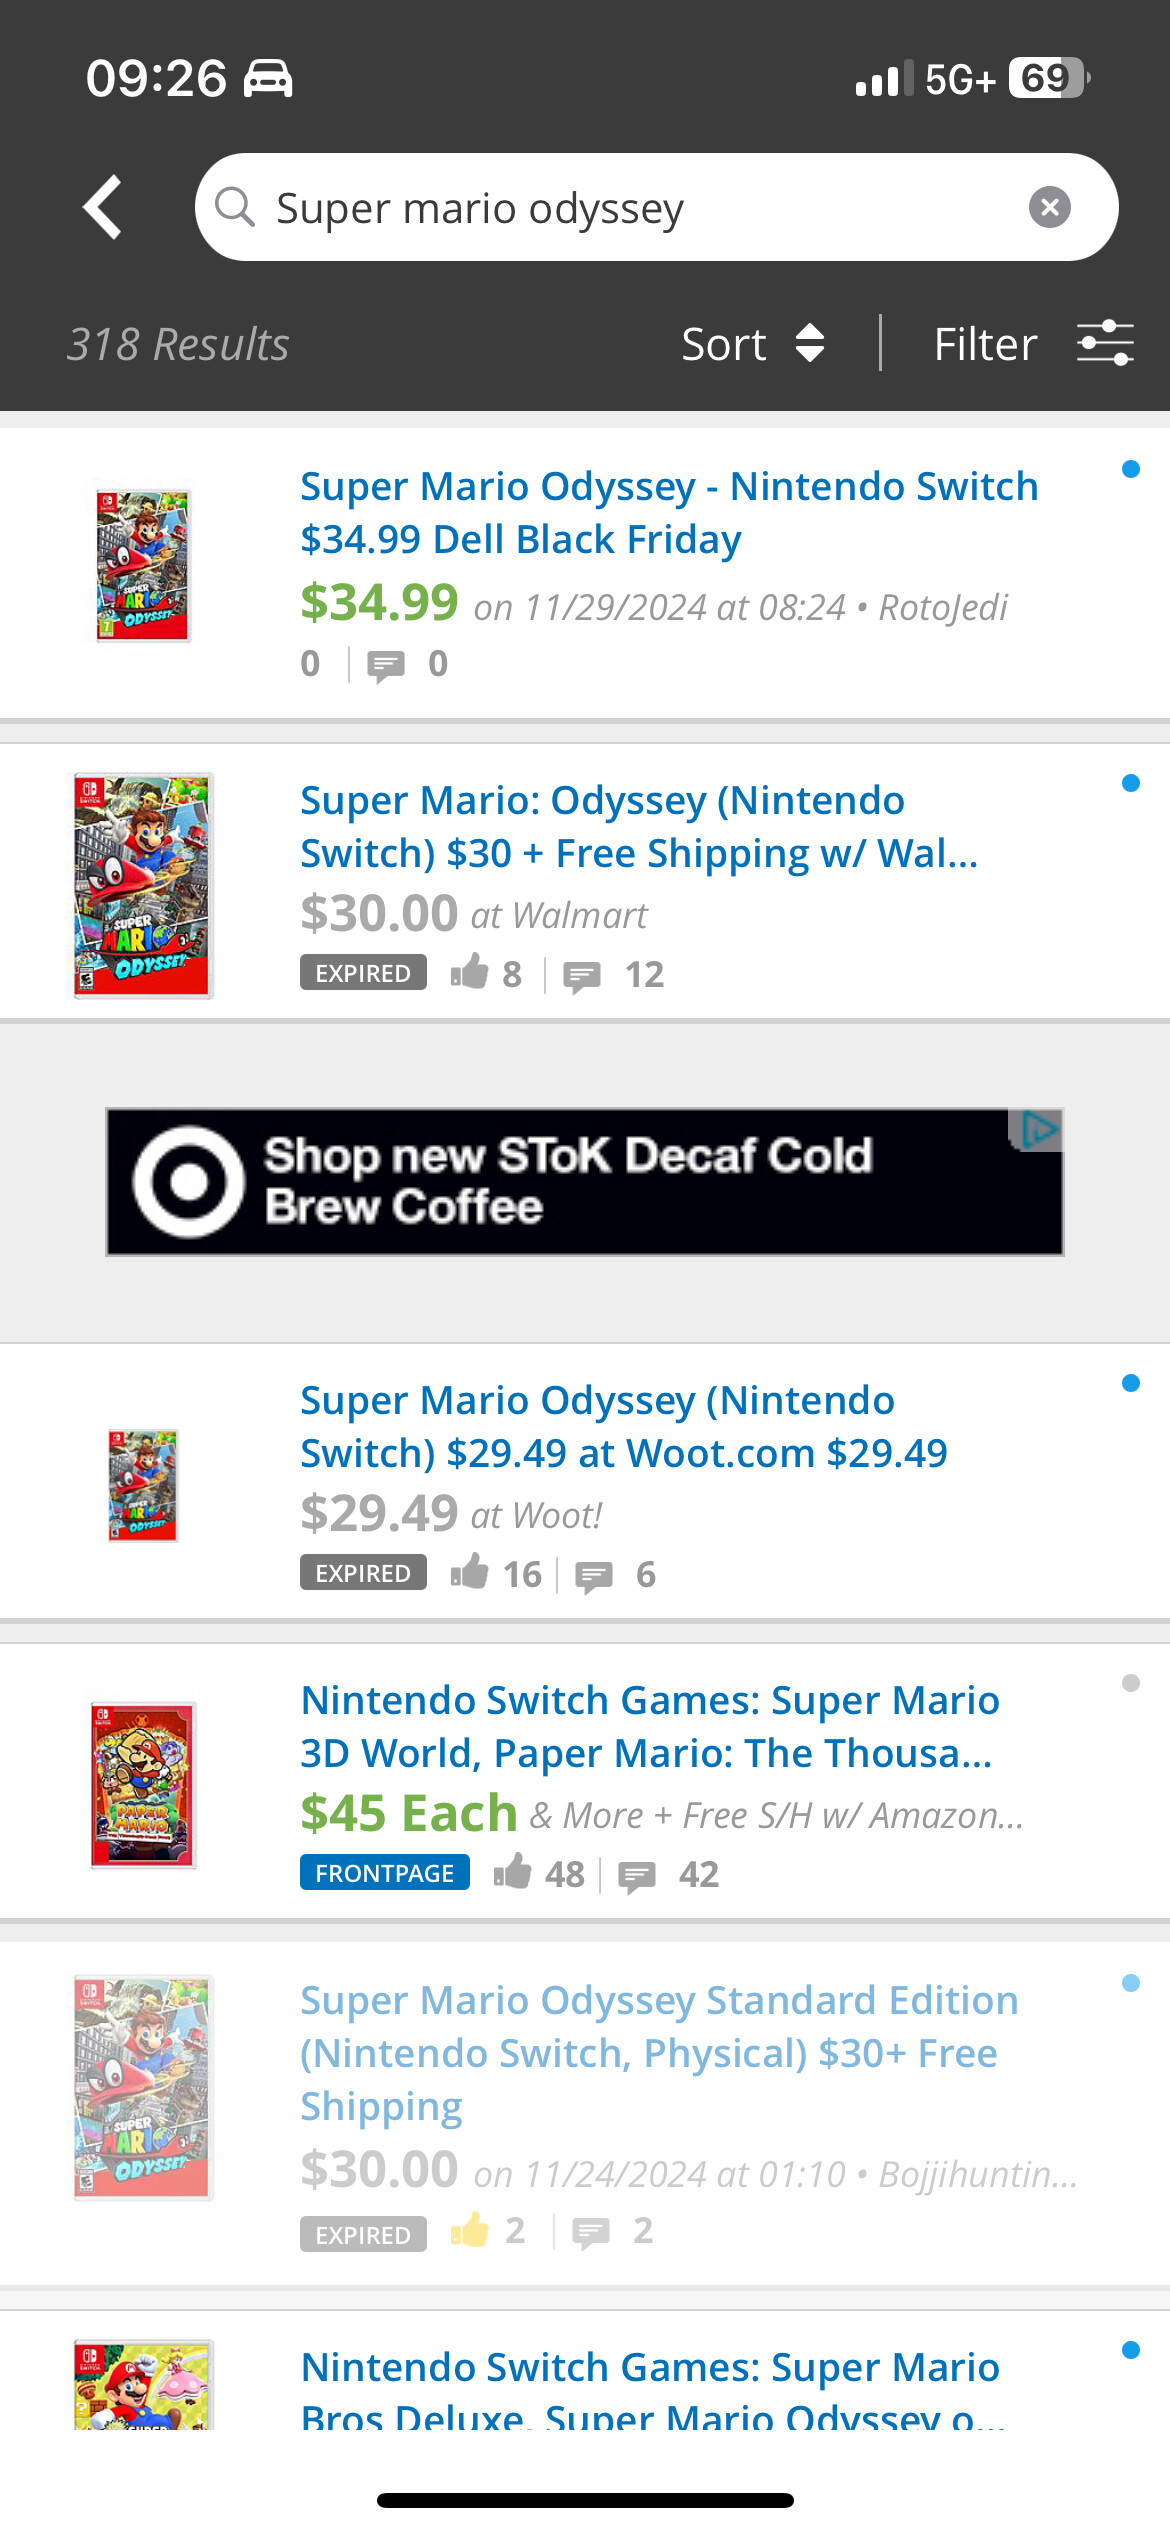The height and width of the screenshot is (2532, 1170).
Task: Tap thumbs-up on the Walmart deal
Action: tap(469, 972)
